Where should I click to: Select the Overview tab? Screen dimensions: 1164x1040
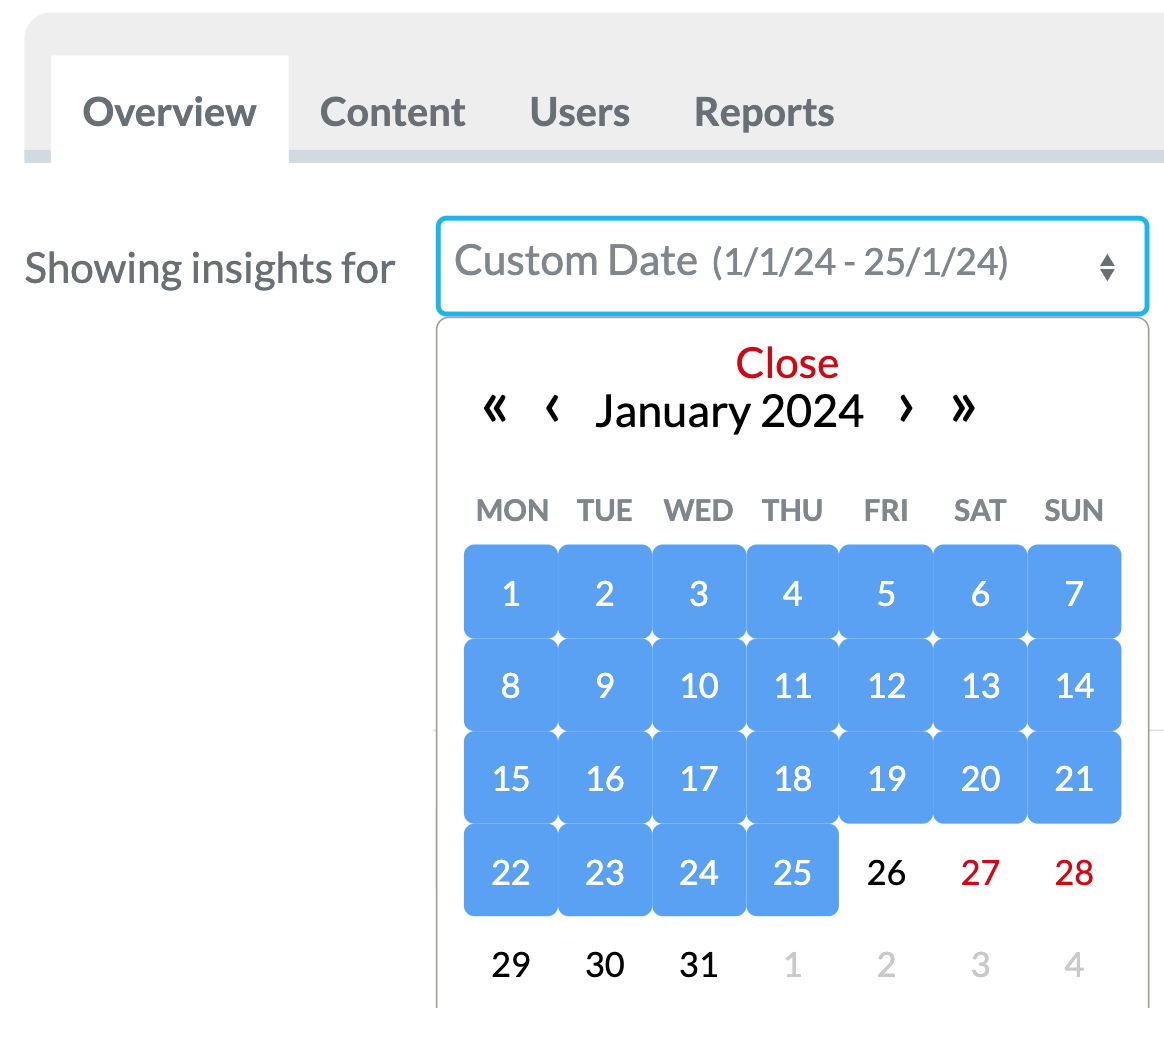pyautogui.click(x=169, y=112)
